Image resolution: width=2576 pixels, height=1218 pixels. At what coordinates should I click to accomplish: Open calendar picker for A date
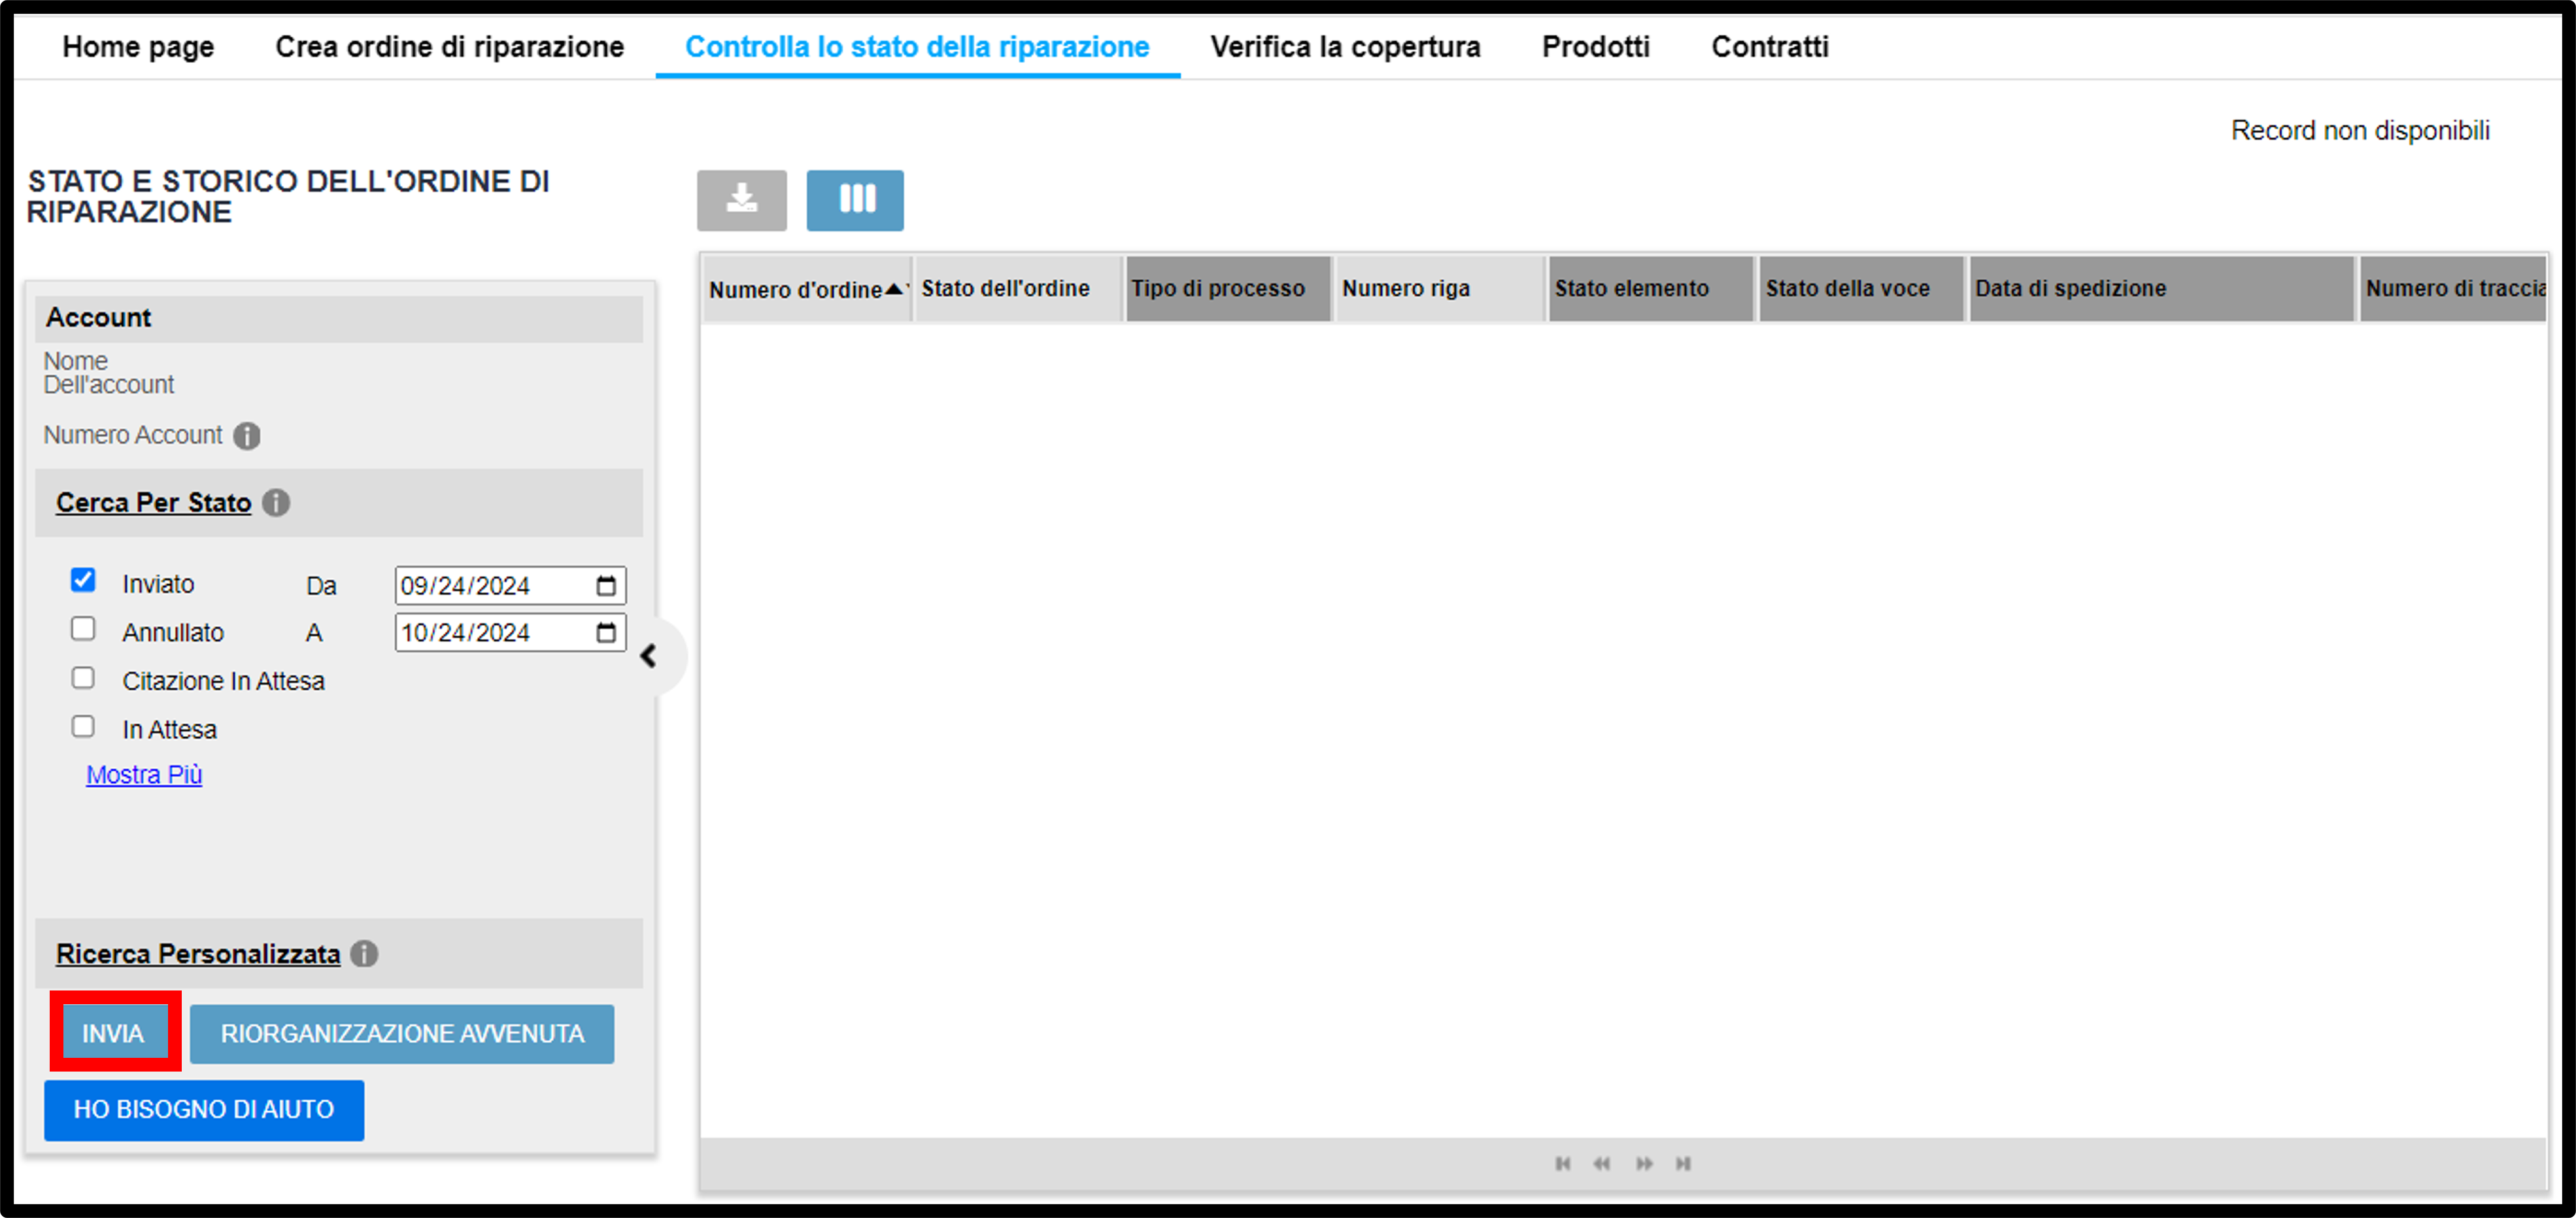[x=606, y=633]
